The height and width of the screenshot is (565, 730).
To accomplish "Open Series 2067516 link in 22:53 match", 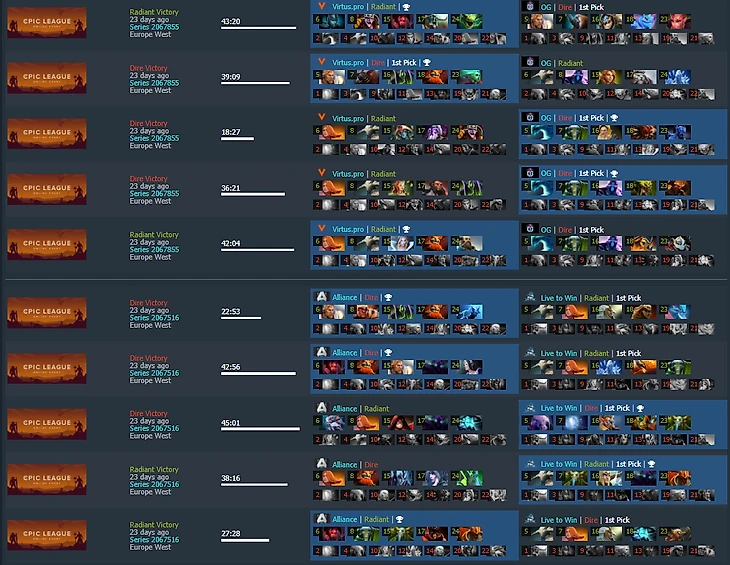I will pyautogui.click(x=154, y=318).
